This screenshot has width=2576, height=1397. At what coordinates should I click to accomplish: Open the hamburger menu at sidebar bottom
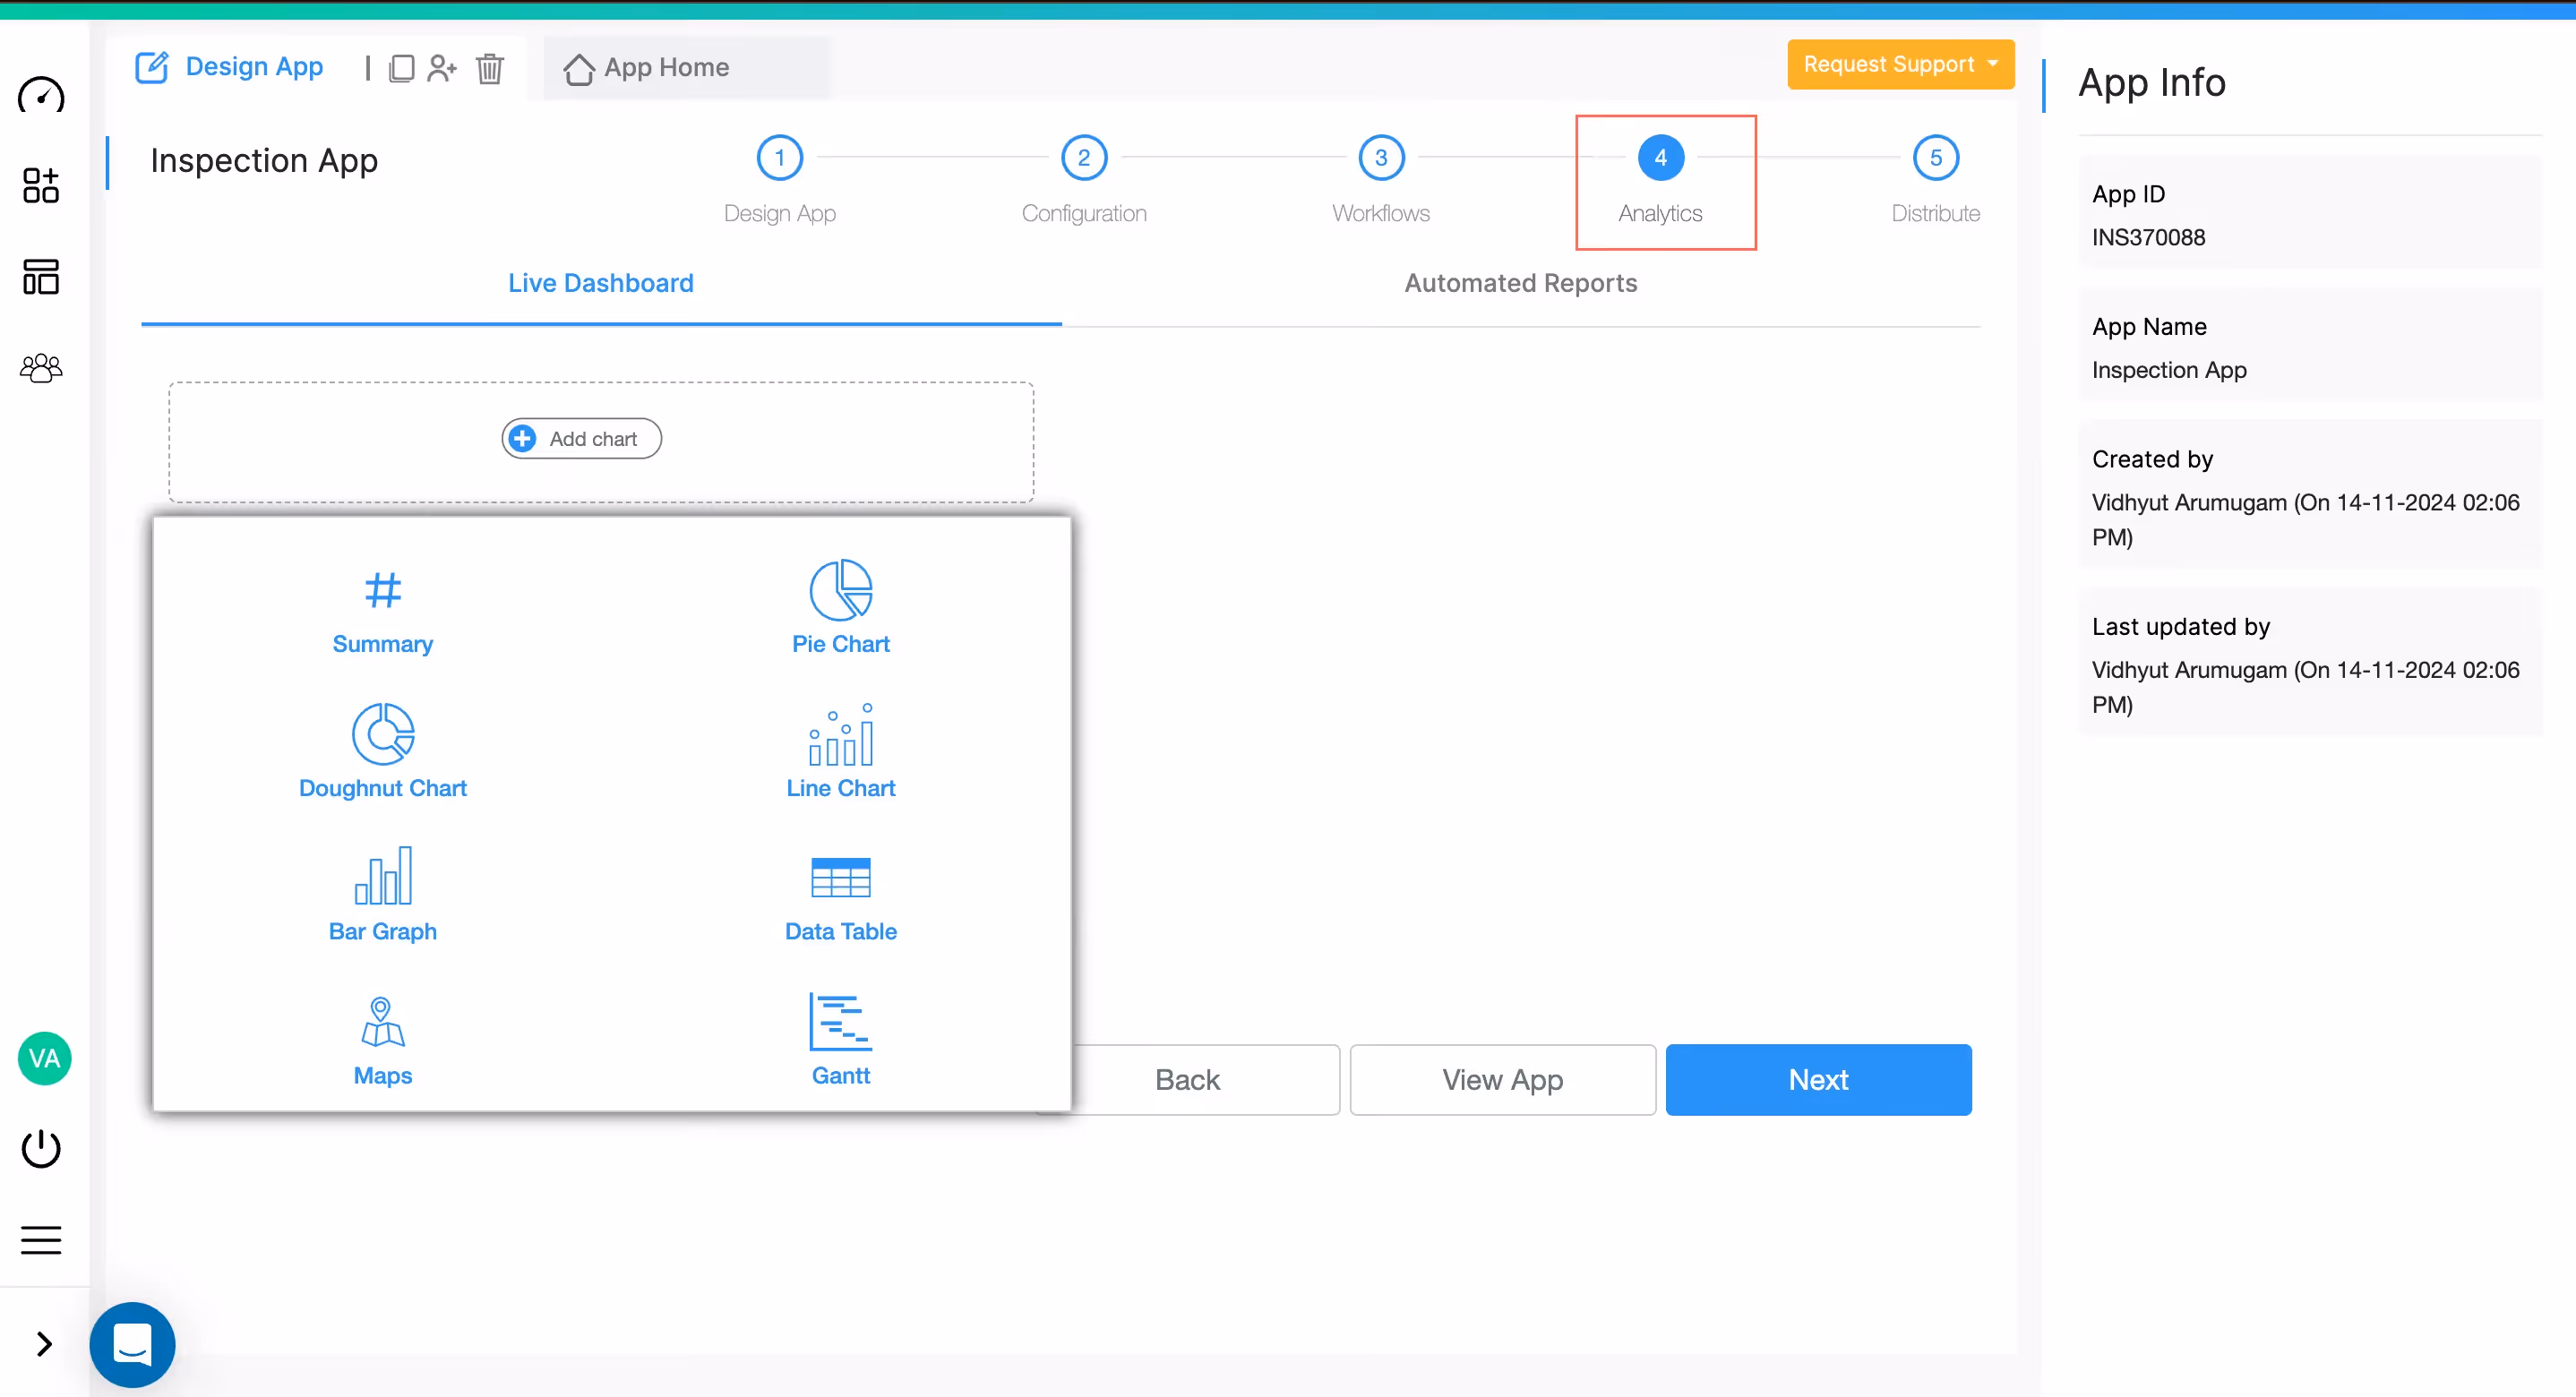(41, 1239)
